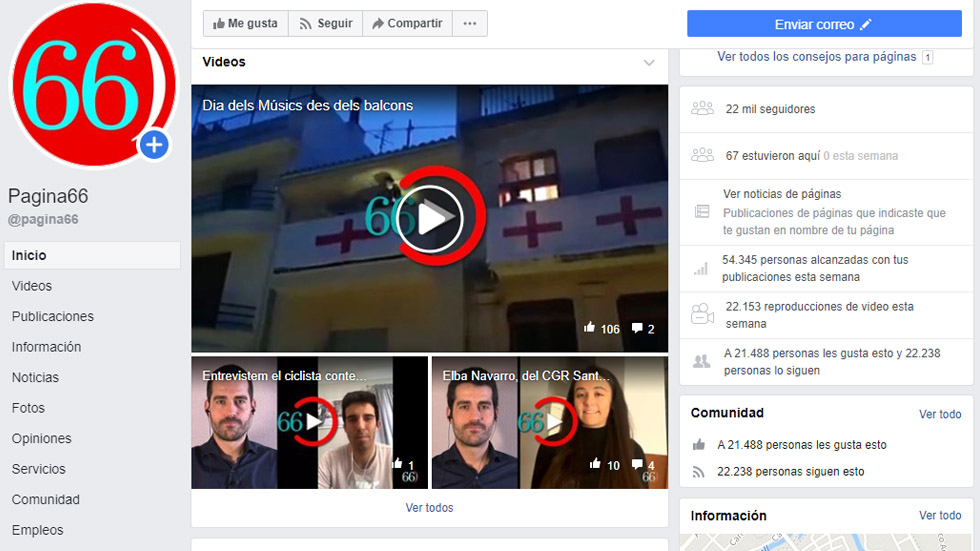Viewport: 980px width, 551px height.
Task: Select Fotos in the left sidebar
Action: 28,408
